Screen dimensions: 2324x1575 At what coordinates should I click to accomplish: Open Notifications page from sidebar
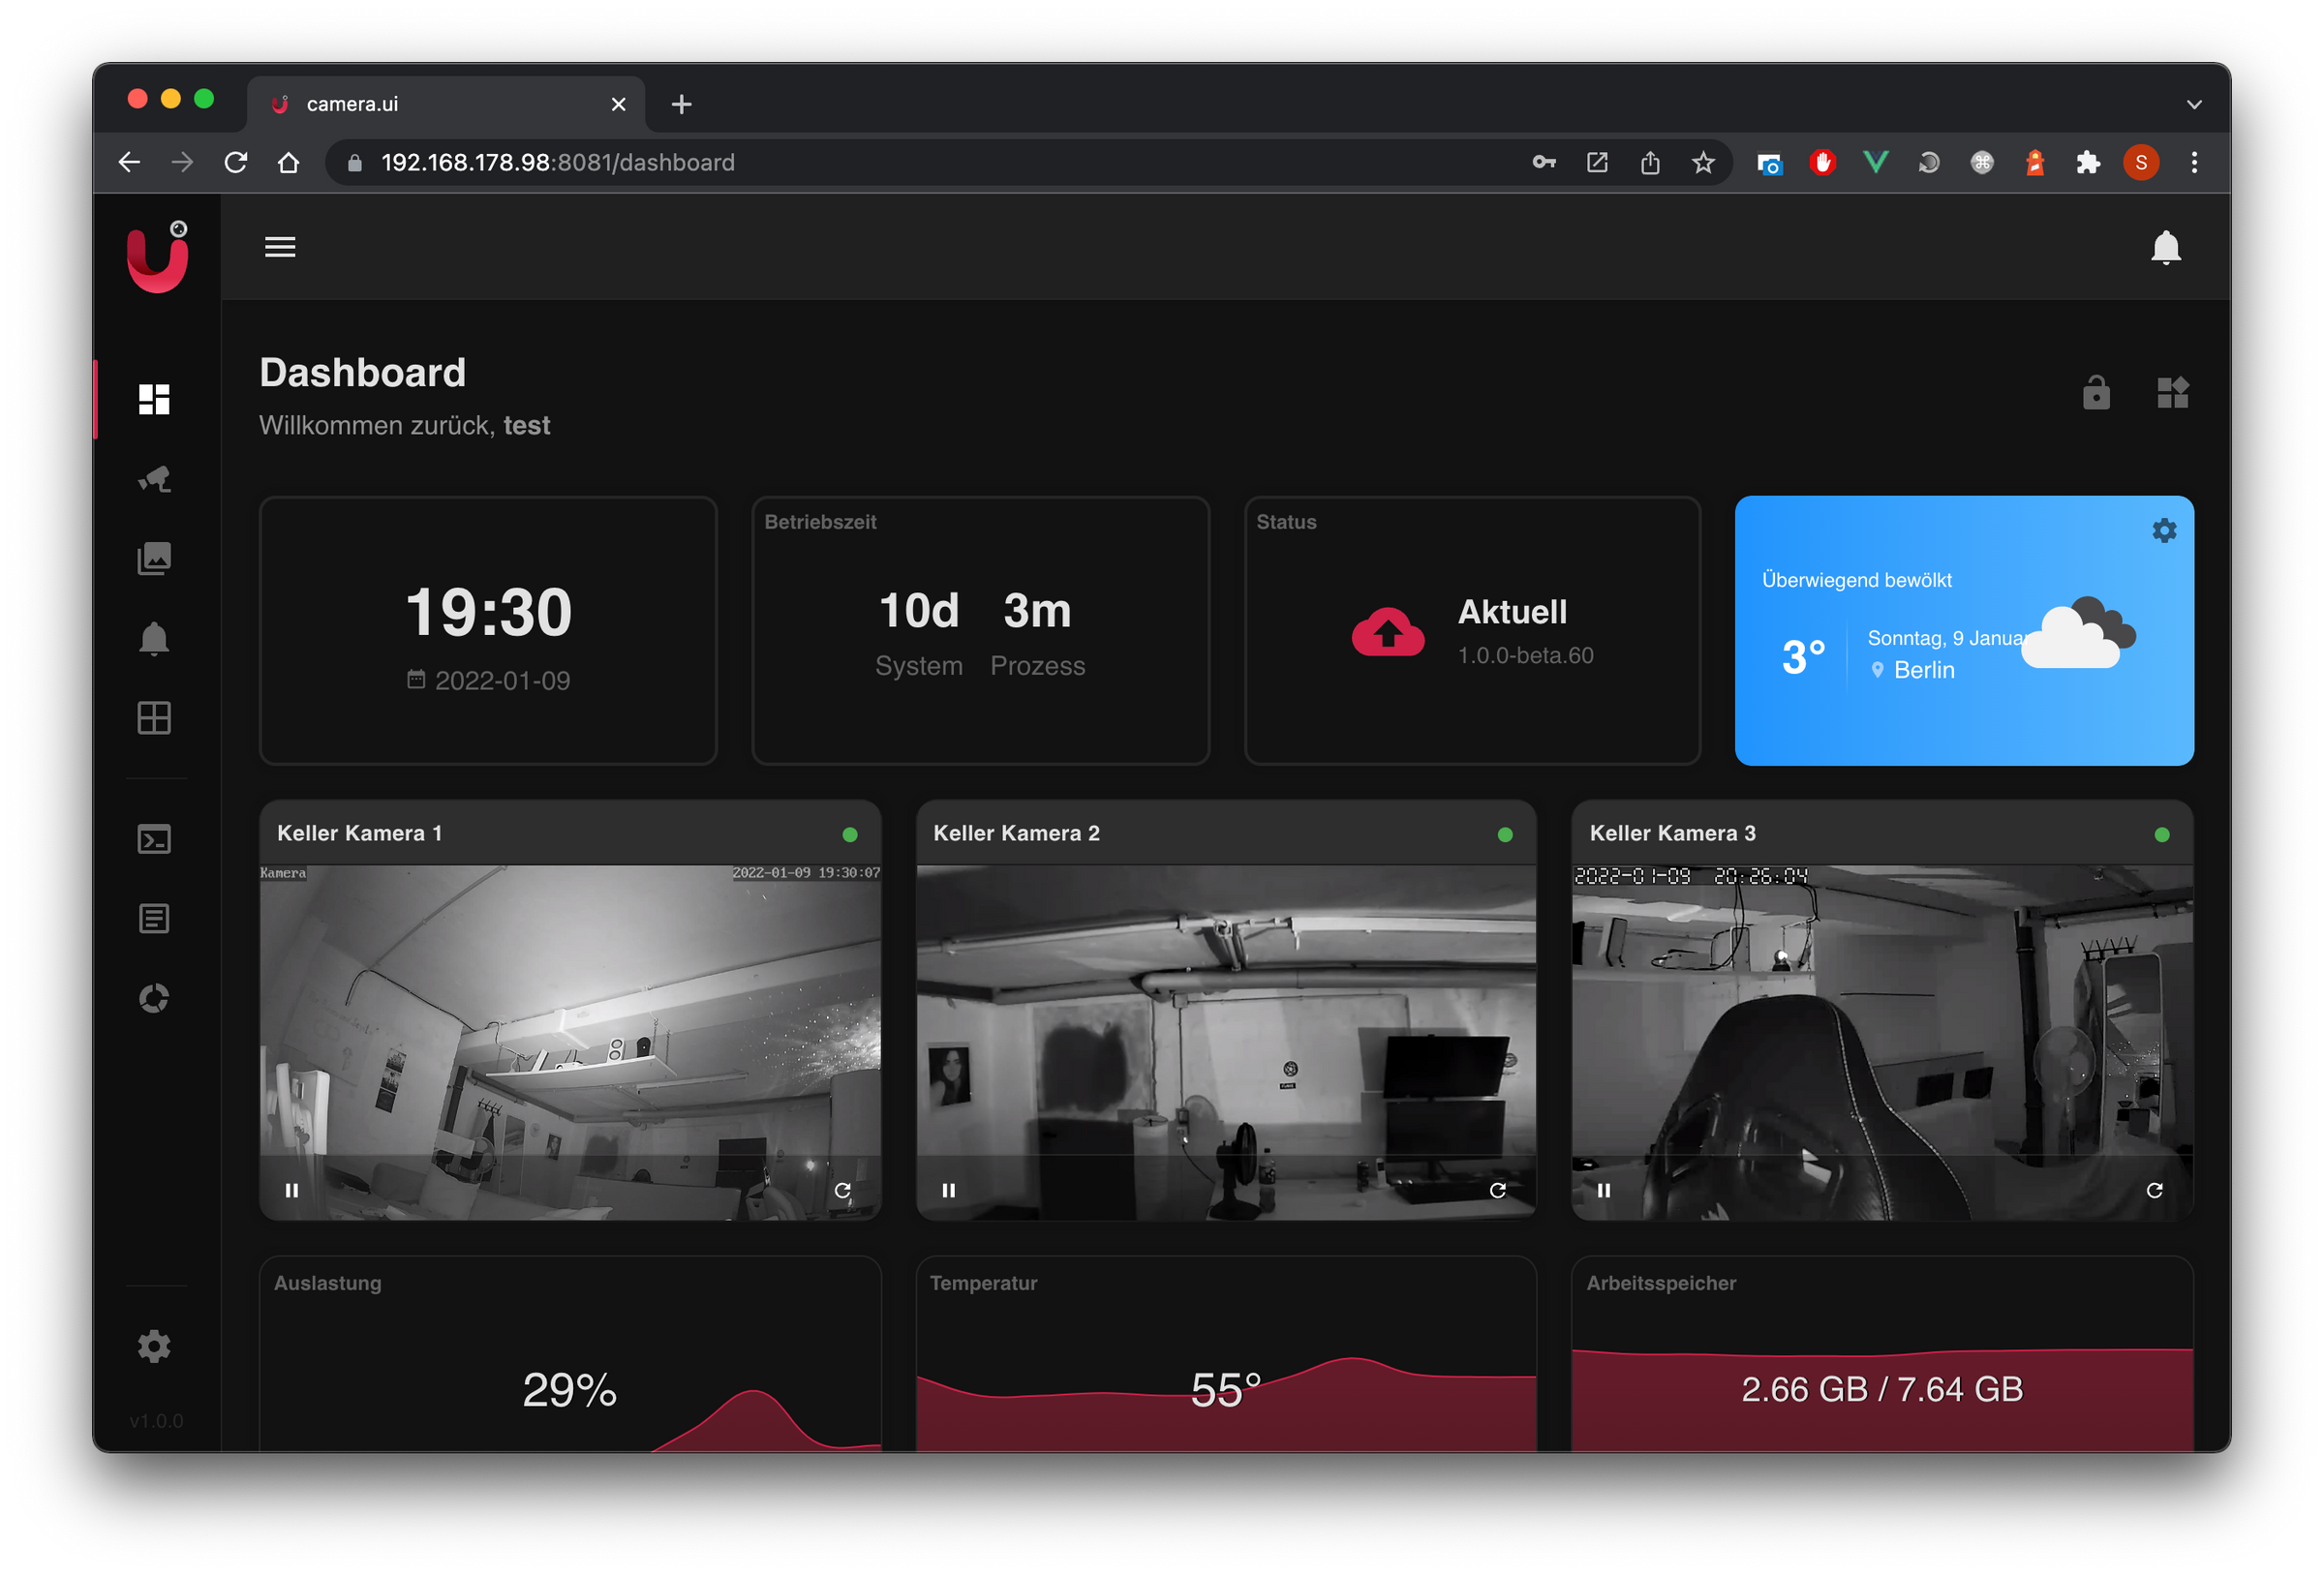coord(154,638)
